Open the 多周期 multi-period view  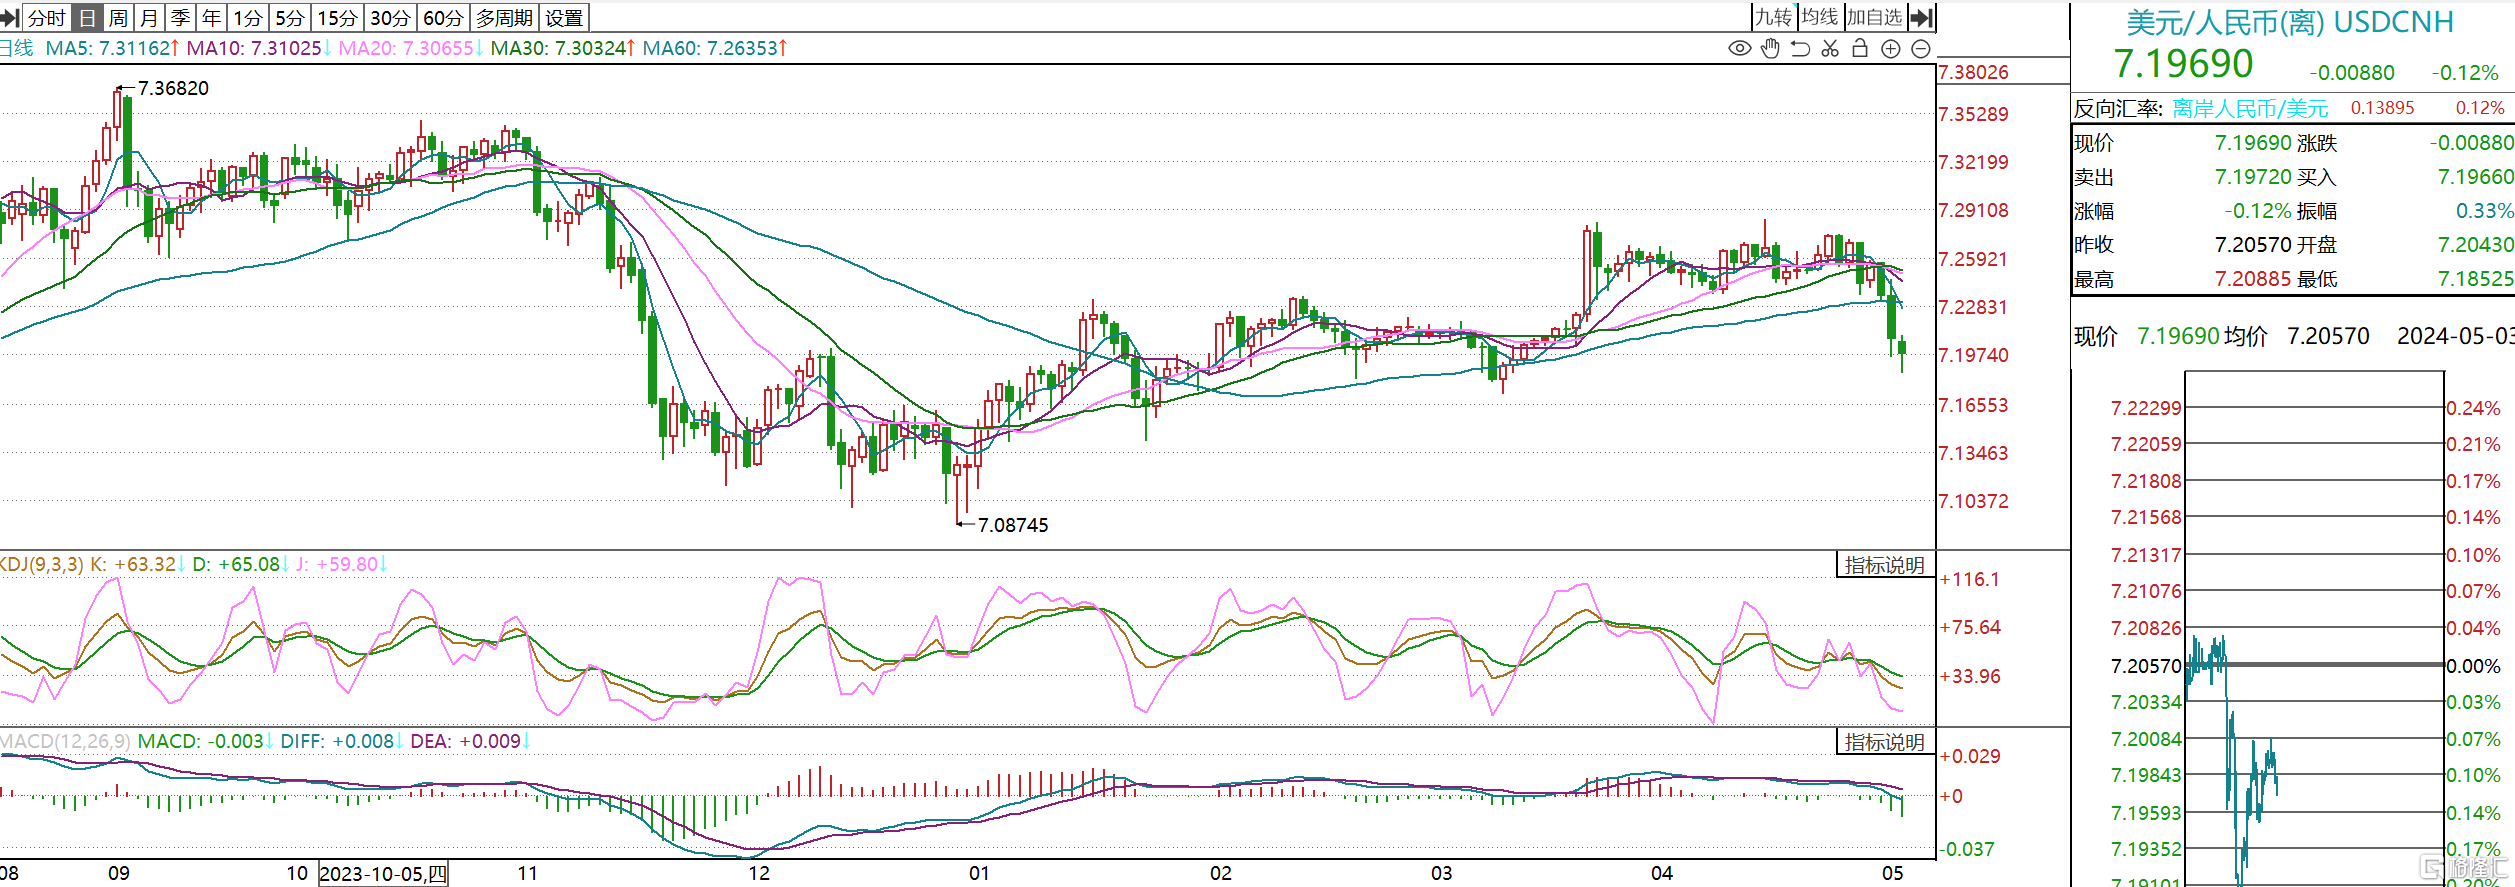505,18
